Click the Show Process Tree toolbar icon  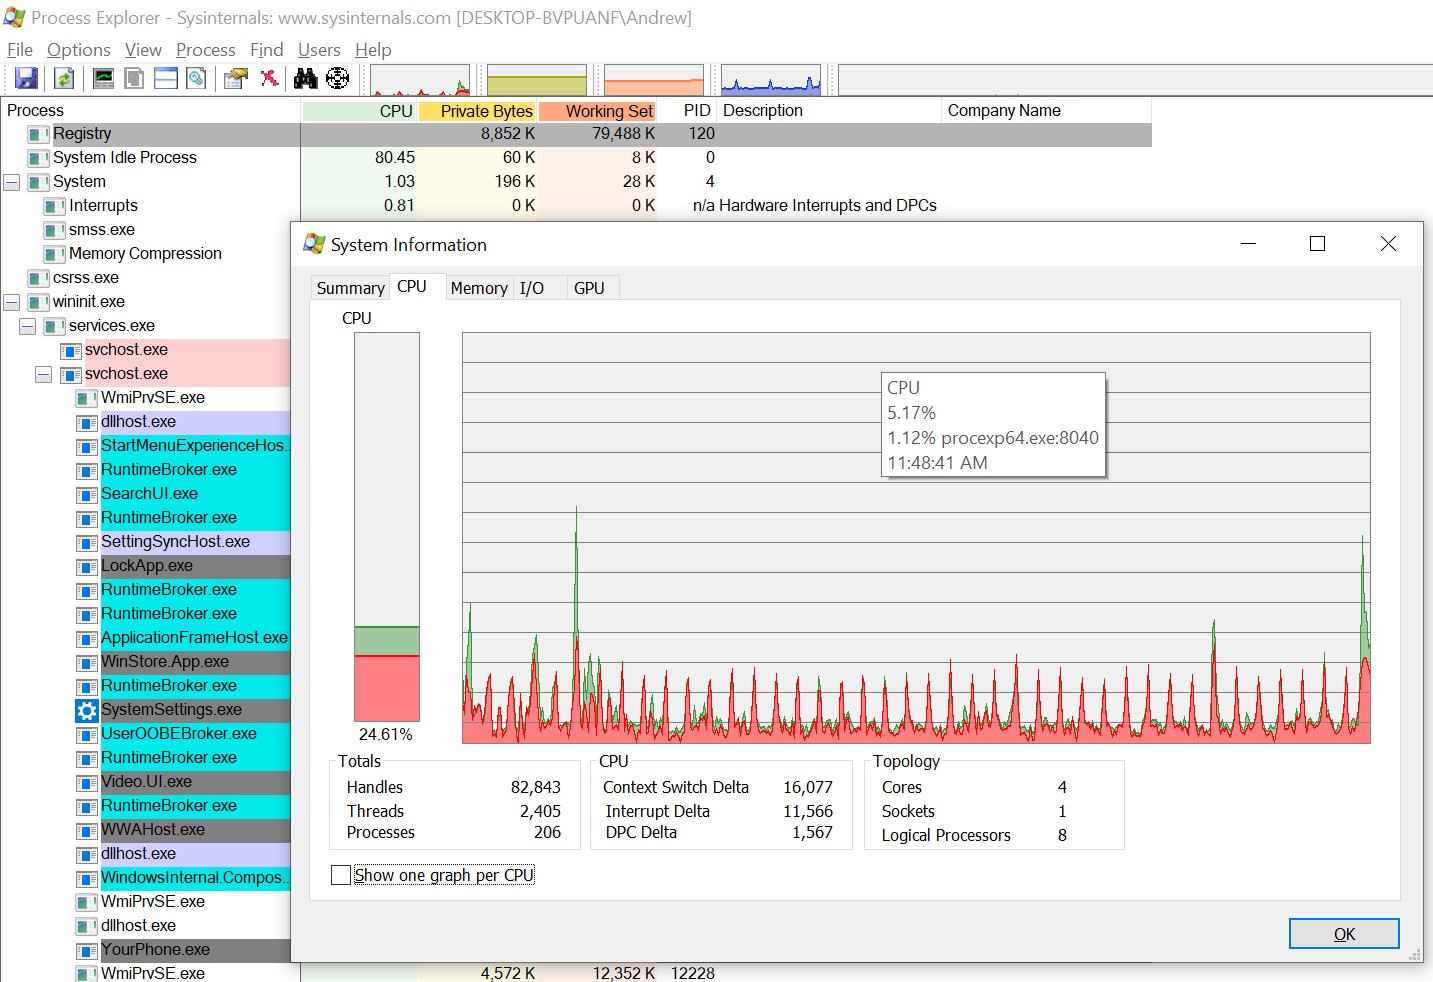click(134, 78)
